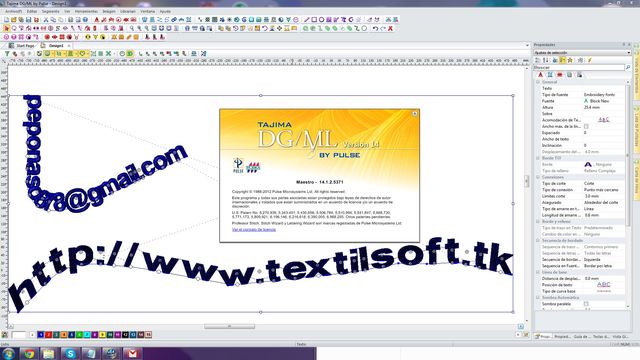Close the Design1 tab
This screenshot has height=360, width=640.
pyautogui.click(x=69, y=46)
